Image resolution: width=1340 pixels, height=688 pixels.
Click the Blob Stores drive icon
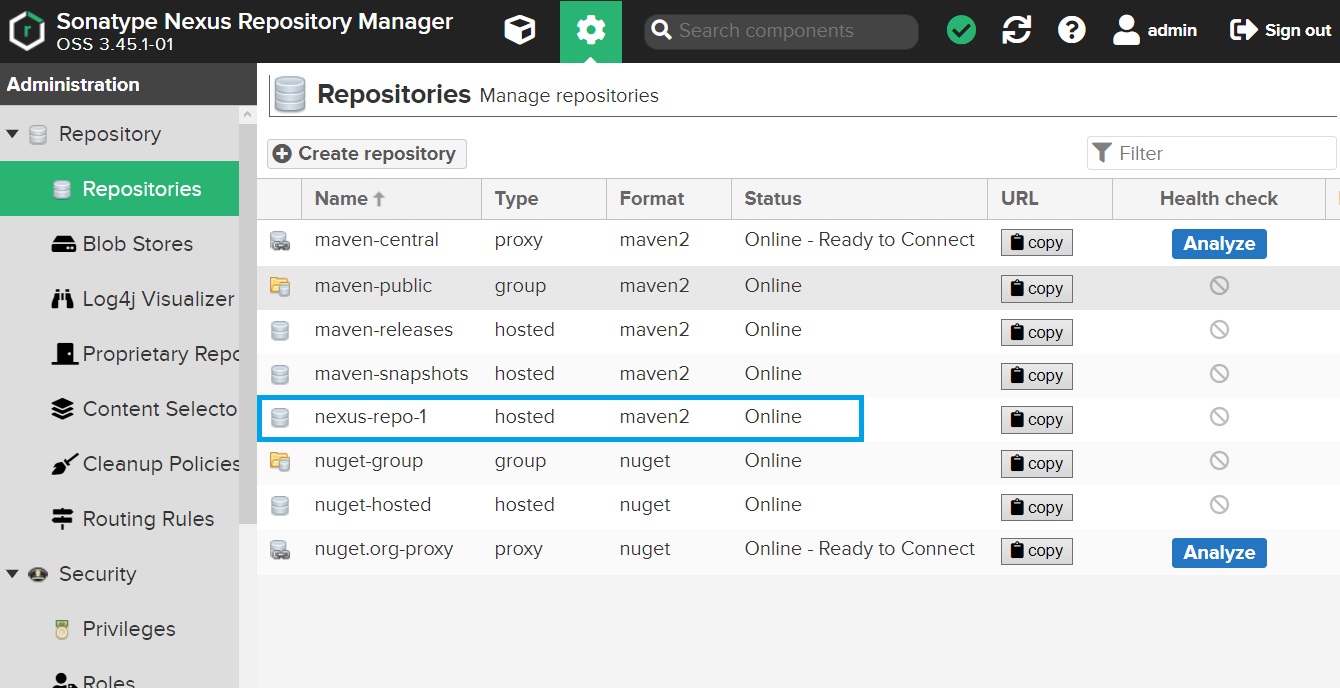coord(63,244)
